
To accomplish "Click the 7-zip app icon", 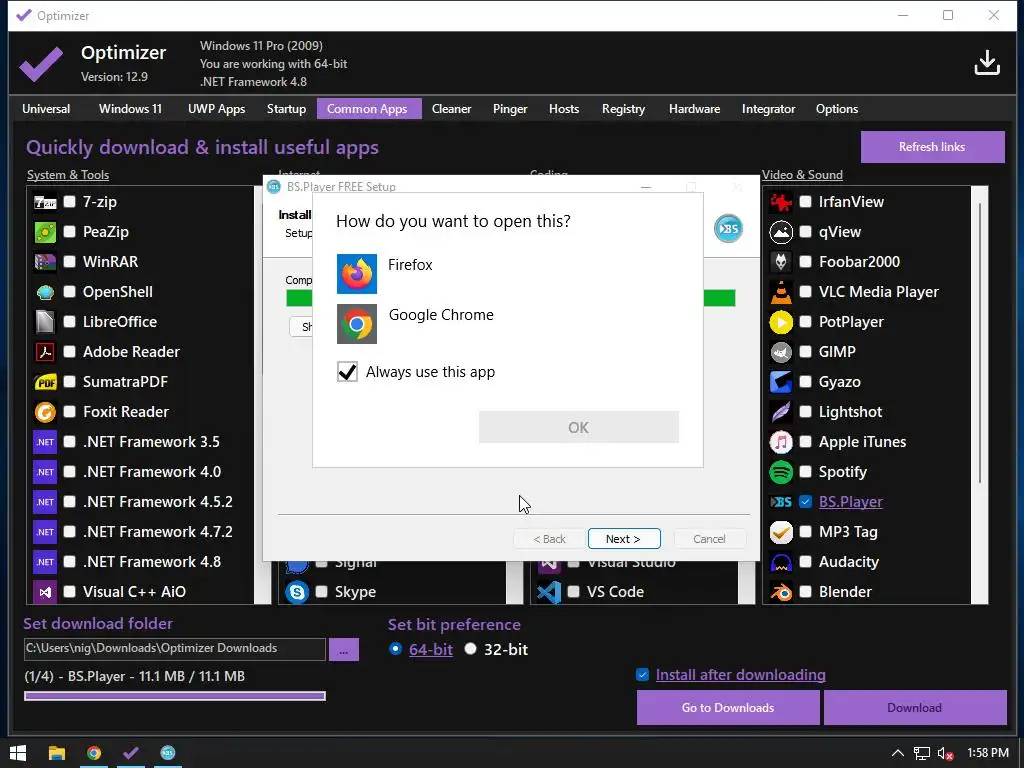I will (x=45, y=202).
